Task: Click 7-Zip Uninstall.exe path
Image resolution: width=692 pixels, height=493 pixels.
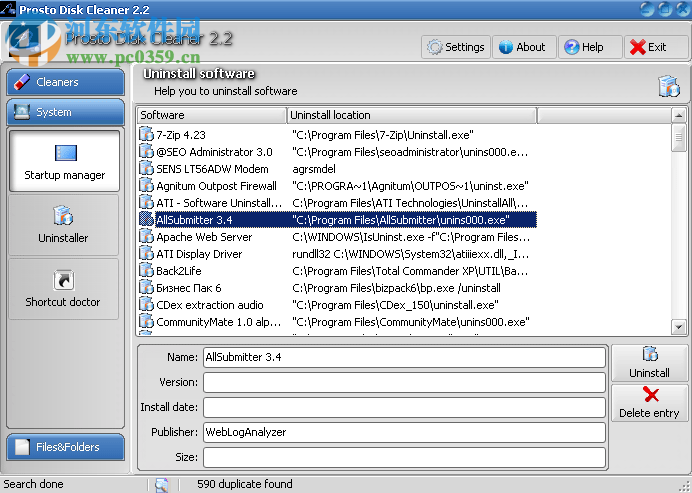Action: click(x=383, y=135)
